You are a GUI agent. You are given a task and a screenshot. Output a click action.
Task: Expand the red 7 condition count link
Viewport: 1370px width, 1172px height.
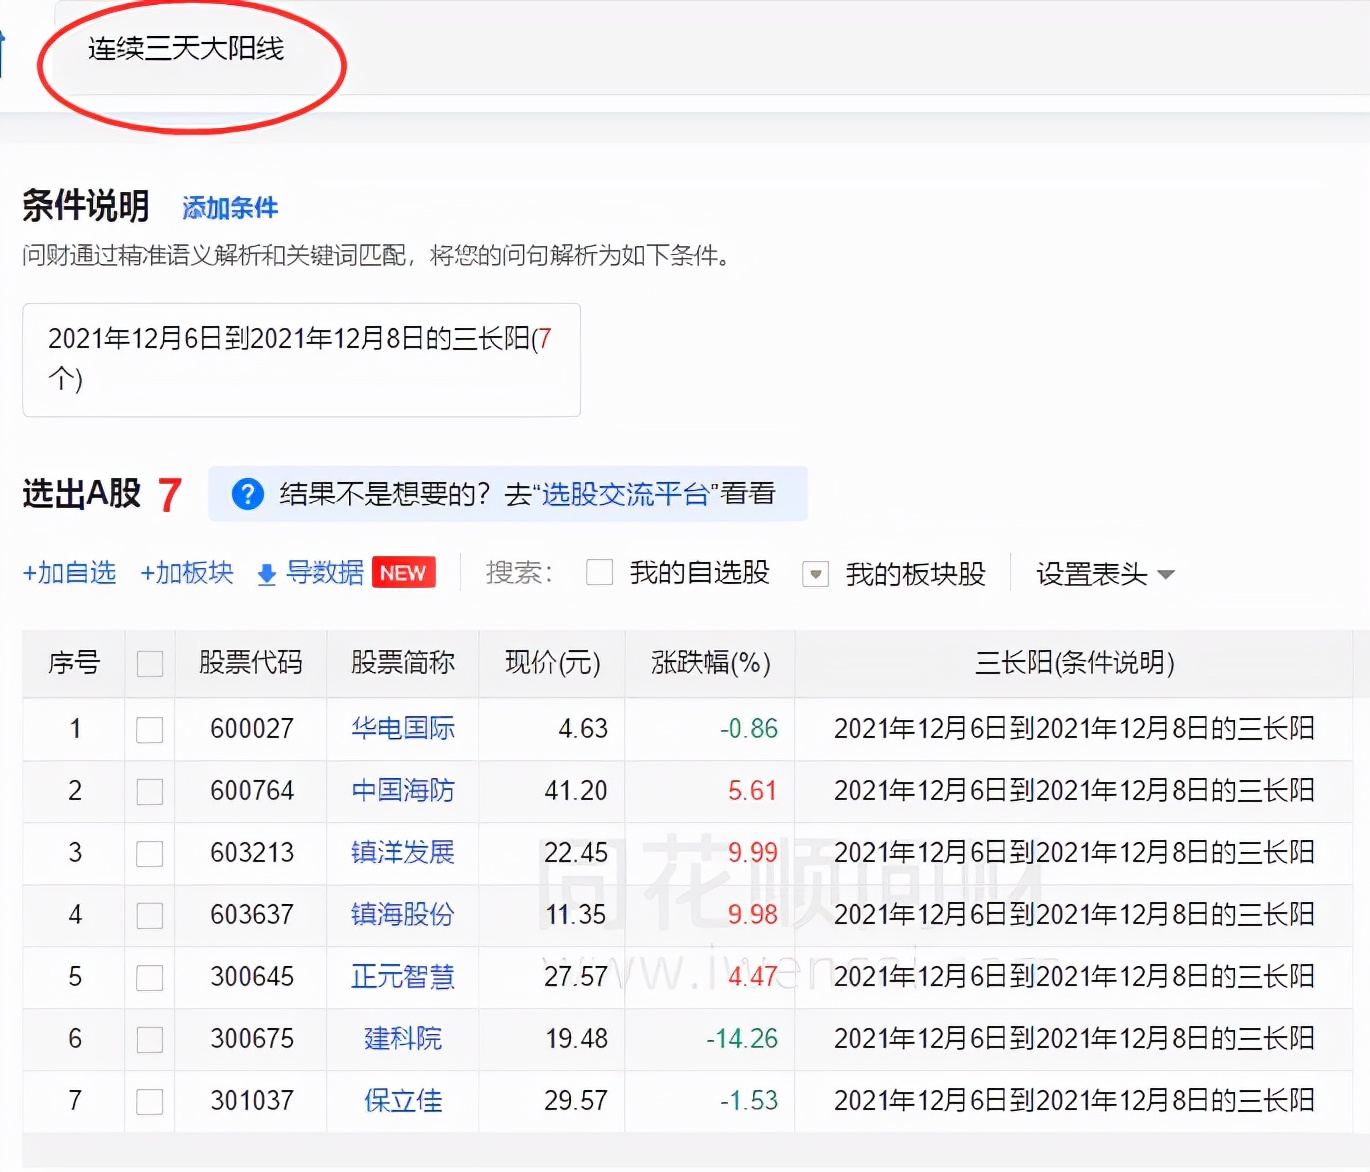tap(548, 340)
